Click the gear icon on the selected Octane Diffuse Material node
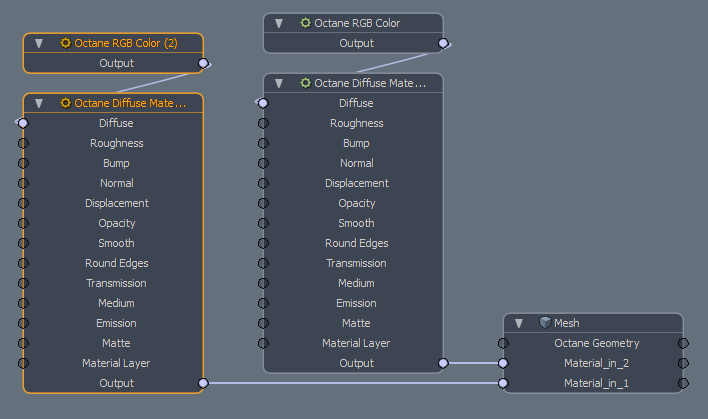The image size is (708, 419). point(65,103)
